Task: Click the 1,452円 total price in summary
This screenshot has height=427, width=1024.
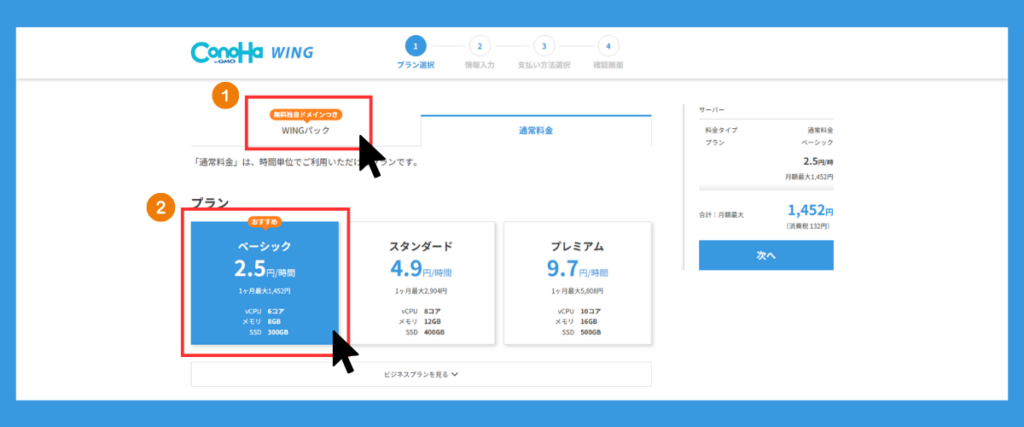Action: tap(808, 210)
